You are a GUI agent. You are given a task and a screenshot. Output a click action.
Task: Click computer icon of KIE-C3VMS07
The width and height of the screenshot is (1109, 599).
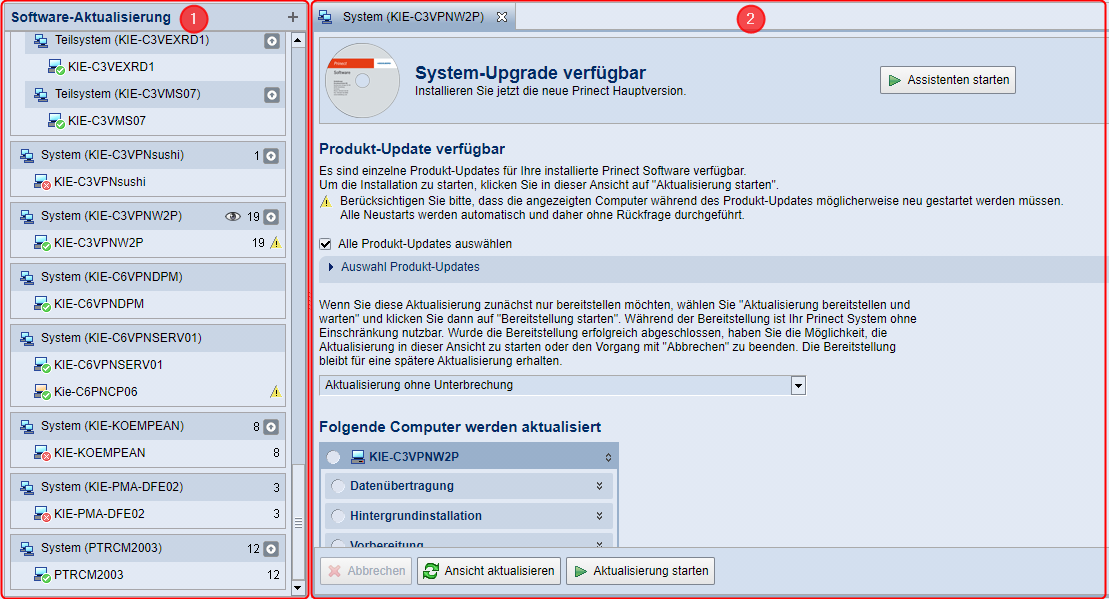click(56, 120)
